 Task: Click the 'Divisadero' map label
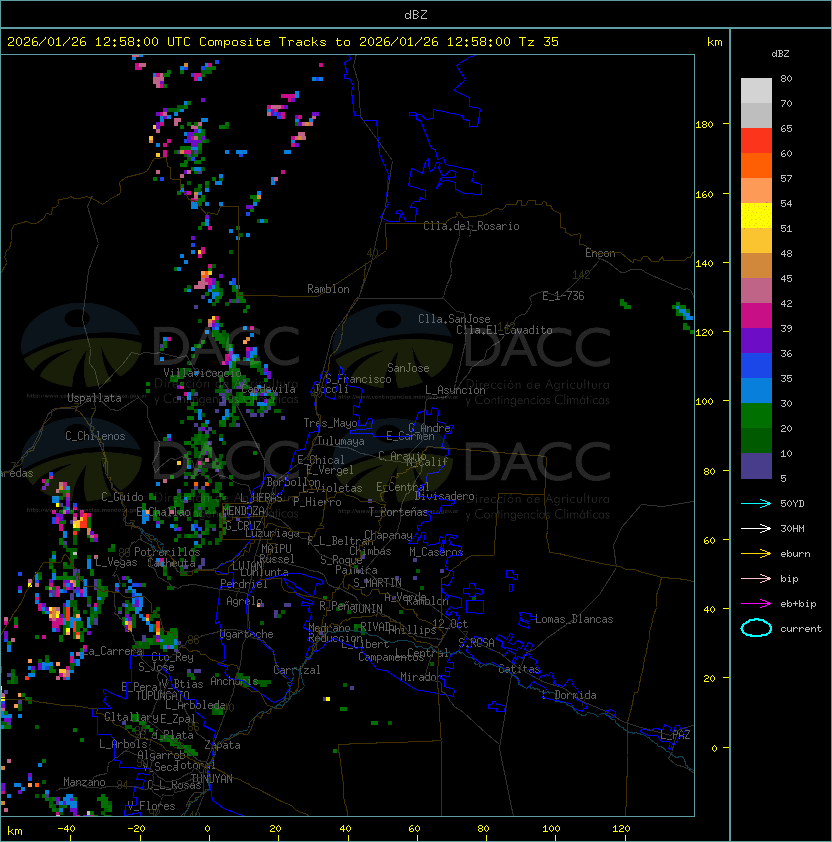point(444,496)
